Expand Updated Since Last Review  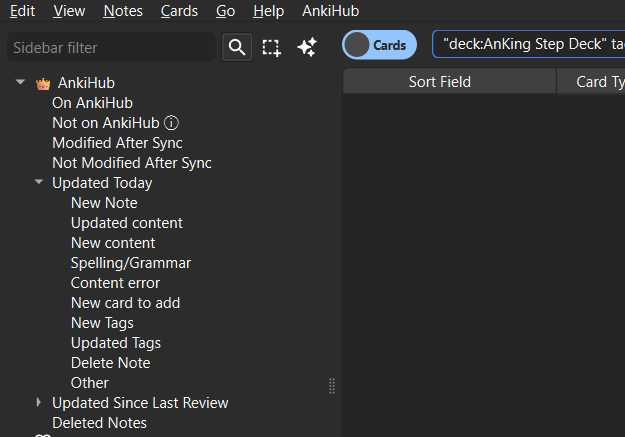tap(39, 402)
